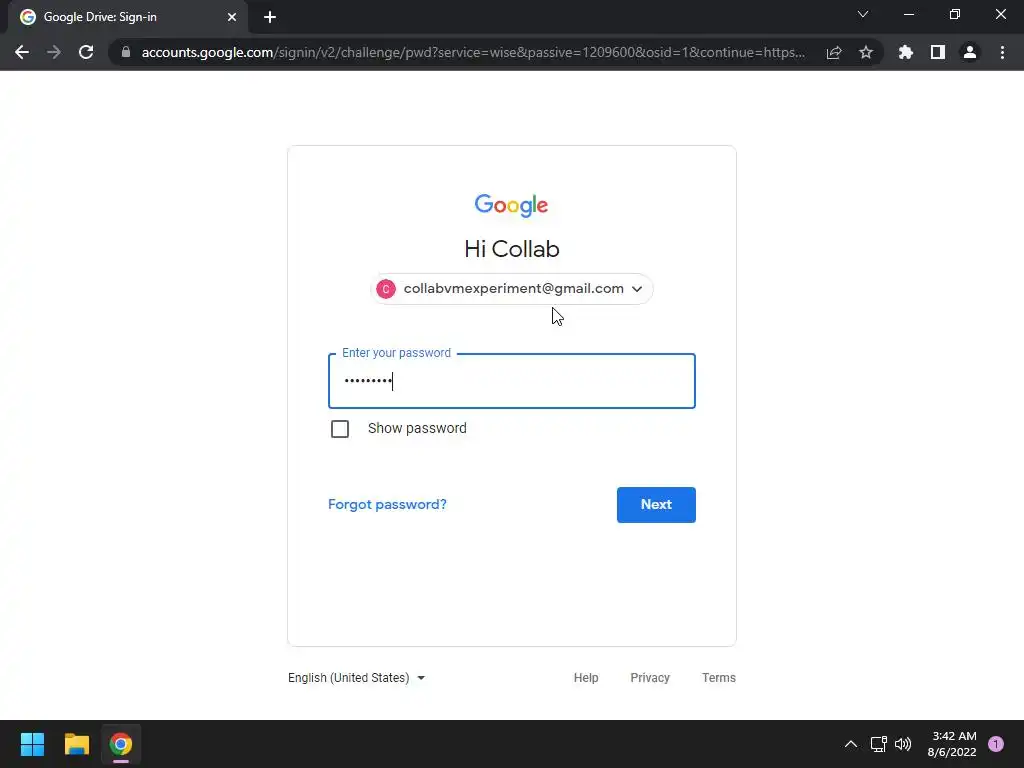Open the Help link

(x=586, y=678)
